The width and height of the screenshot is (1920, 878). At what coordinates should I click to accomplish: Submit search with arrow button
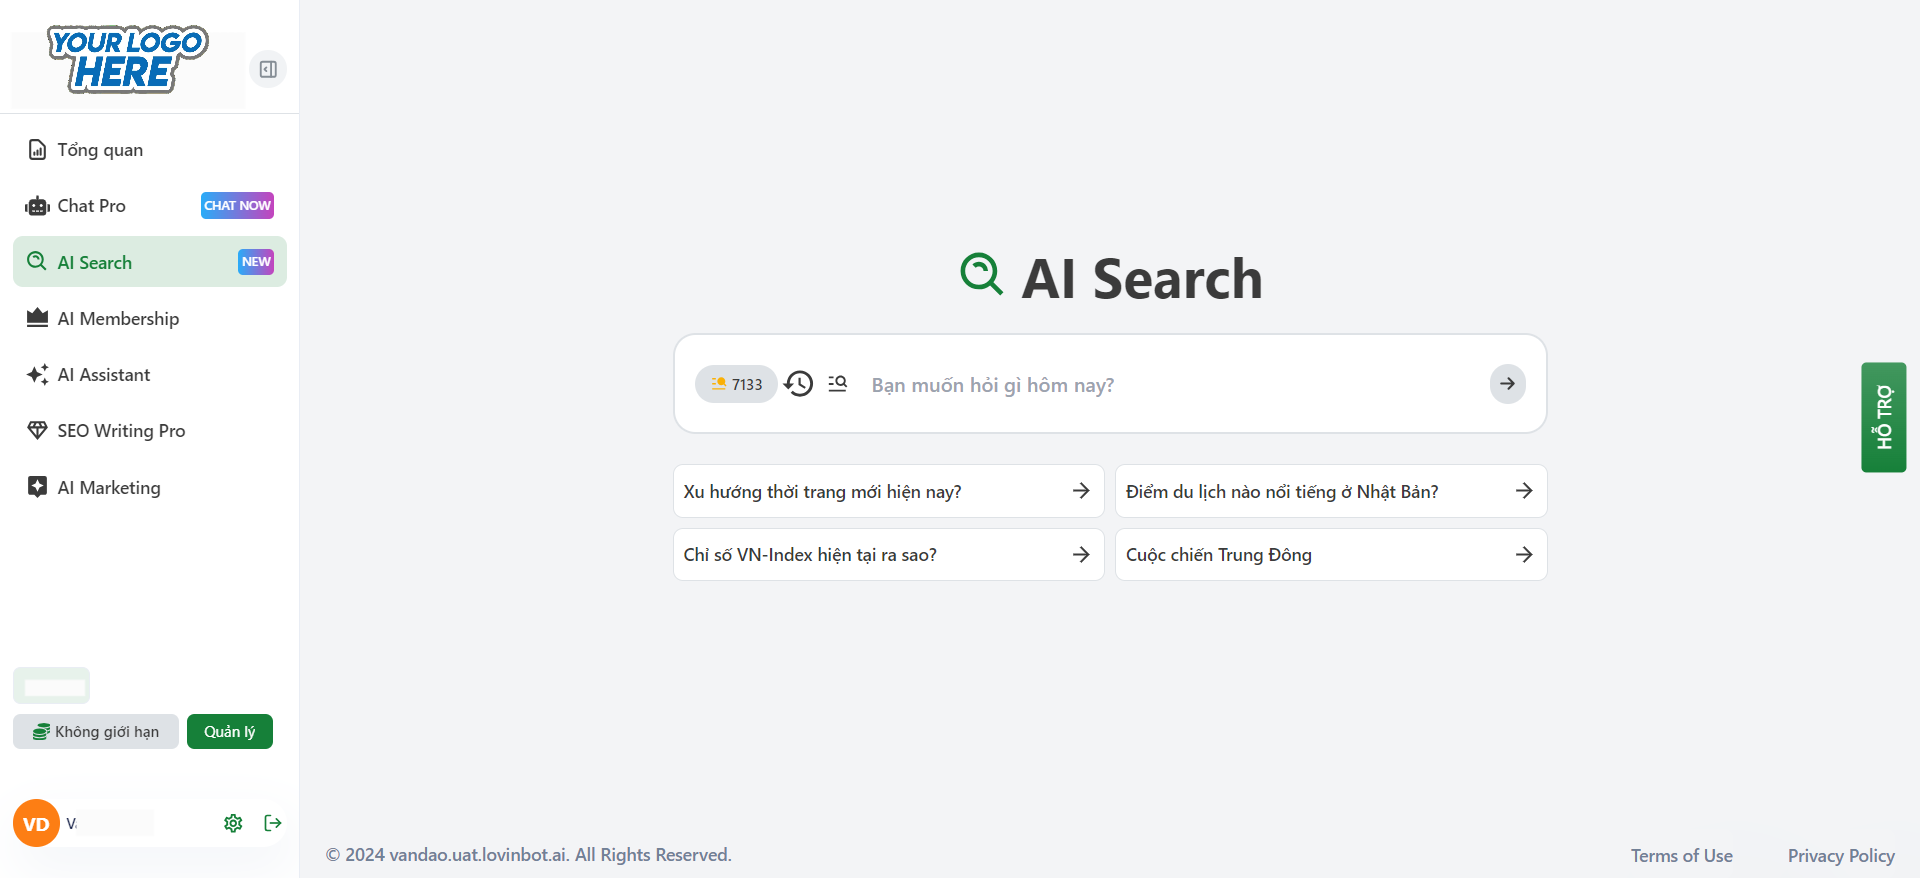1507,384
